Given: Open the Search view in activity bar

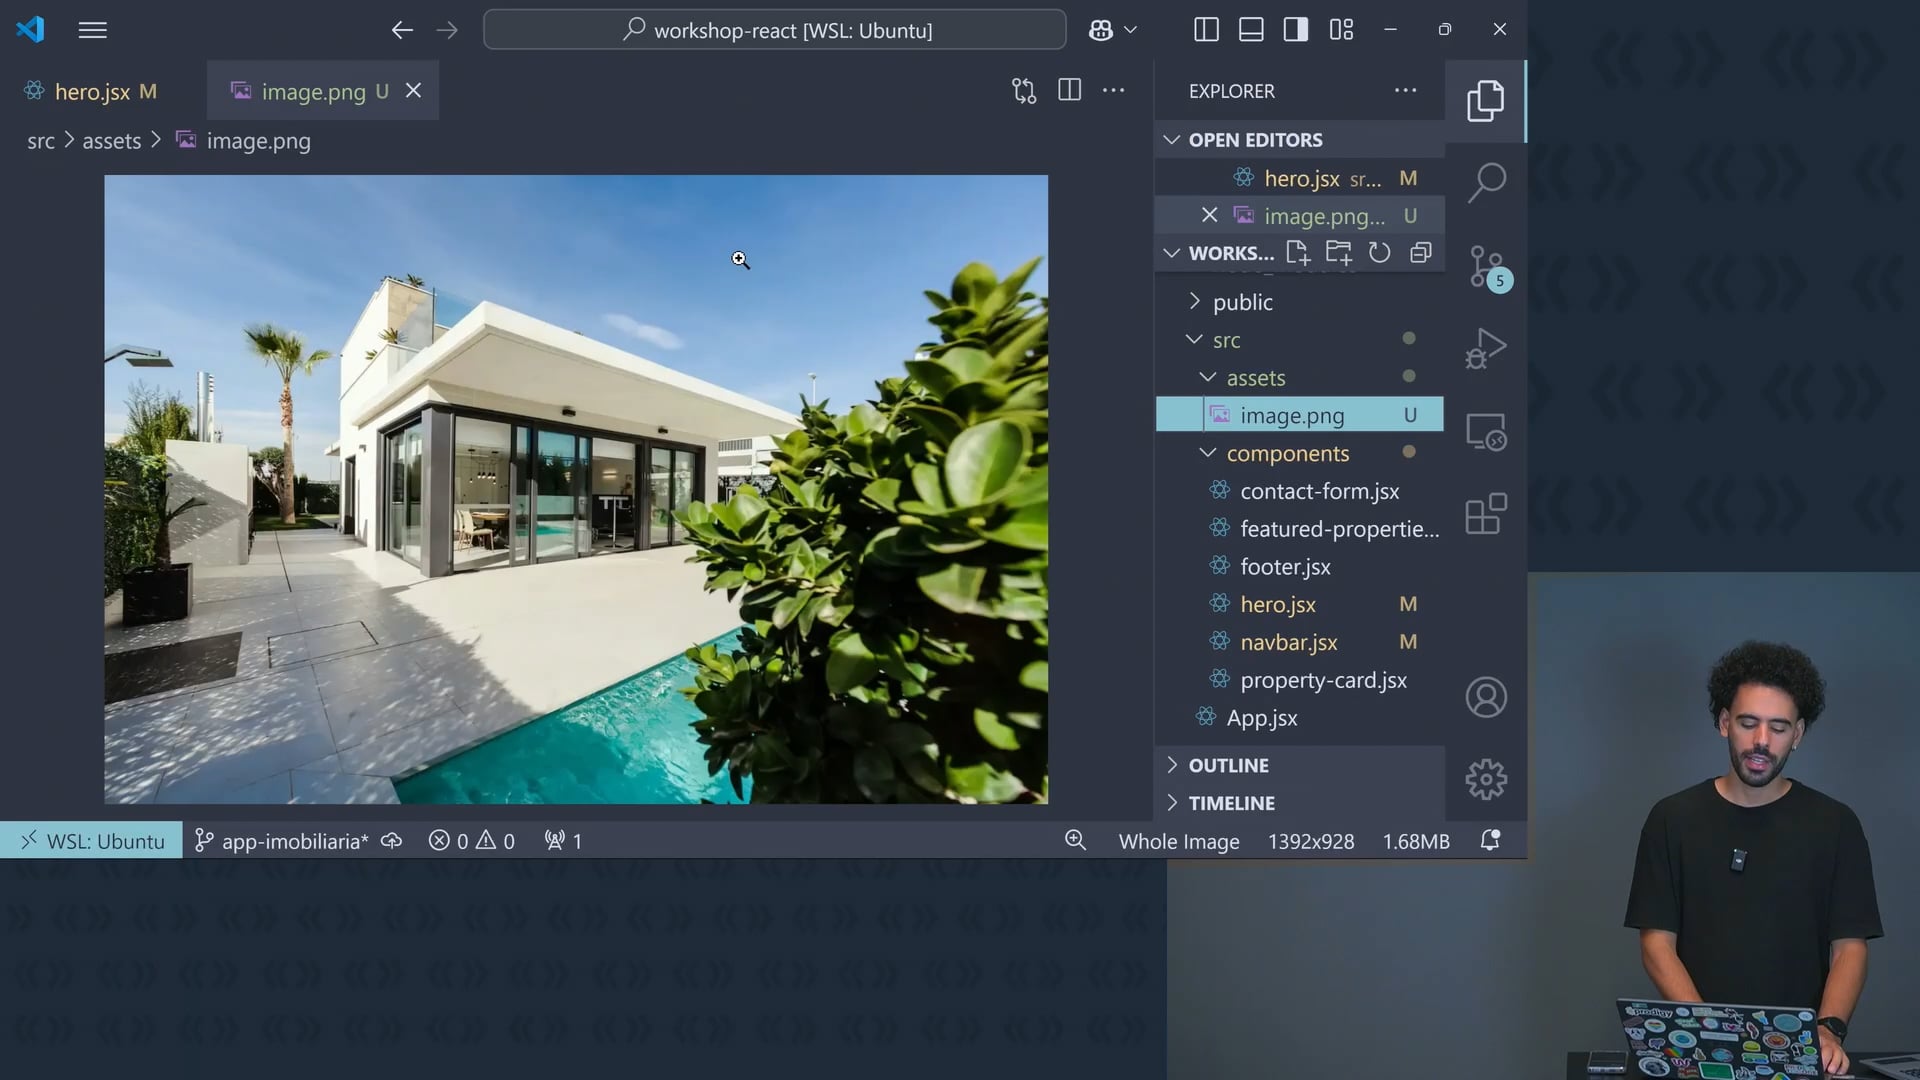Looking at the screenshot, I should point(1486,182).
